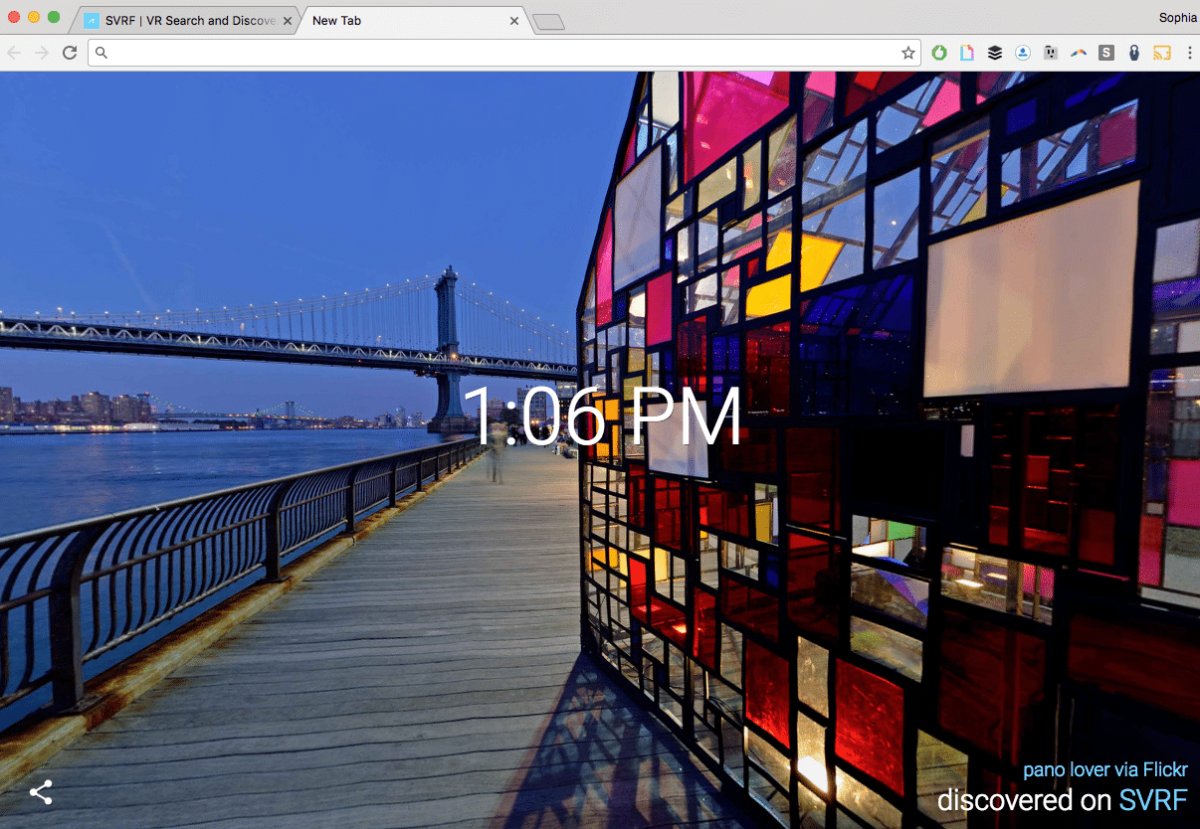Viewport: 1200px width, 829px height.
Task: Open the Sophia profile switcher
Action: [x=1176, y=17]
